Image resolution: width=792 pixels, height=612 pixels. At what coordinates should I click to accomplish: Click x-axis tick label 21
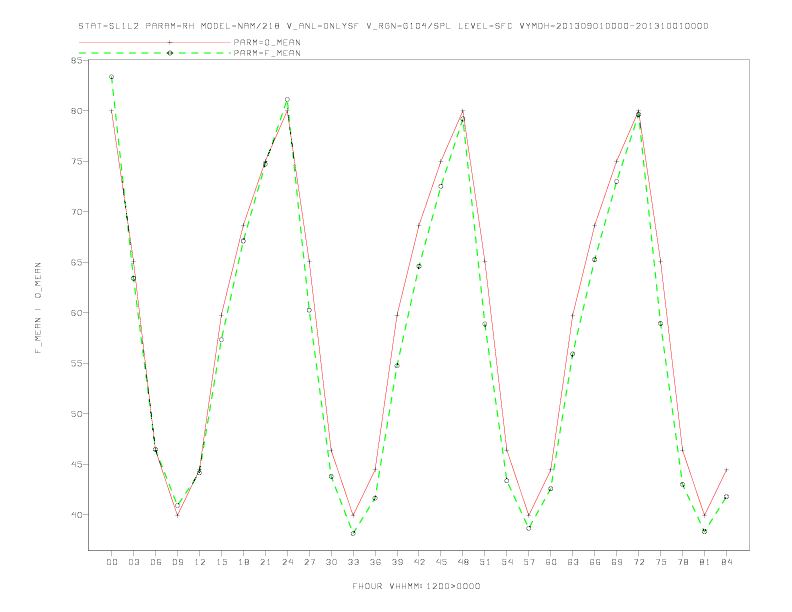pyautogui.click(x=265, y=562)
